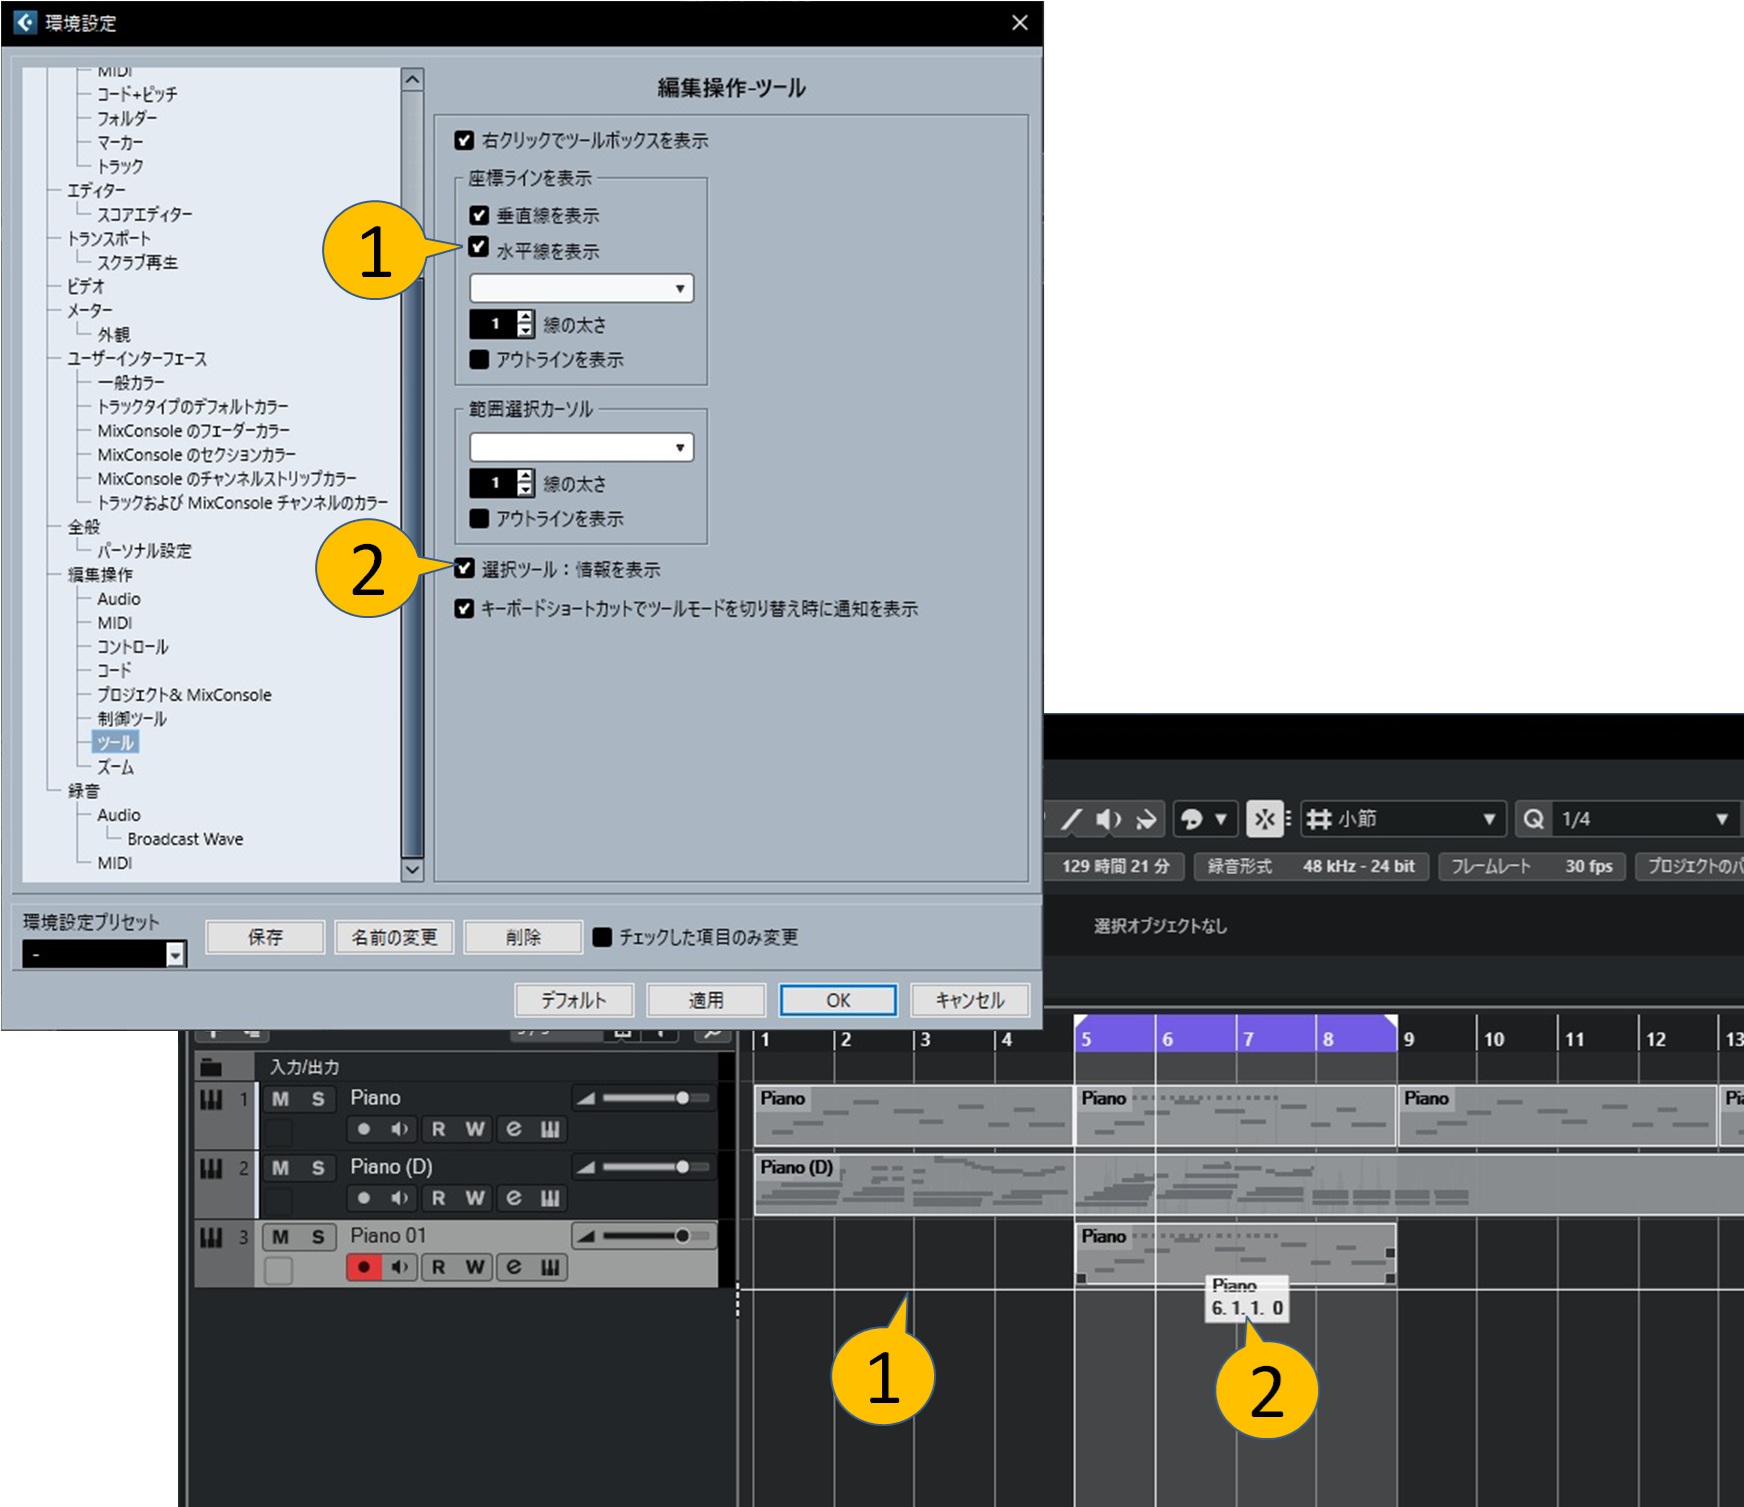Open the 座標ライン color dropdown

tap(581, 289)
